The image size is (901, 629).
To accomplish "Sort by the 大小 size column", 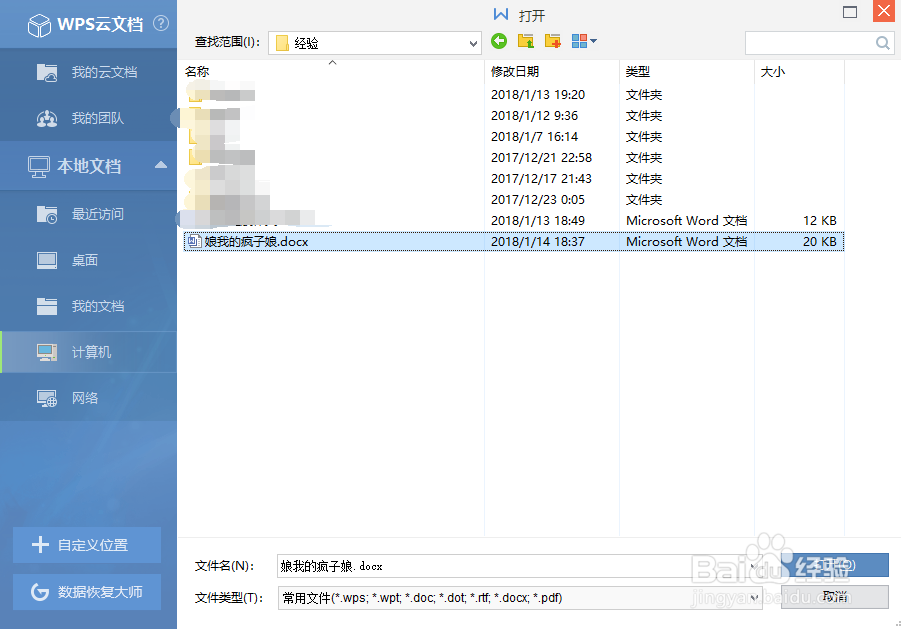I will pyautogui.click(x=772, y=71).
